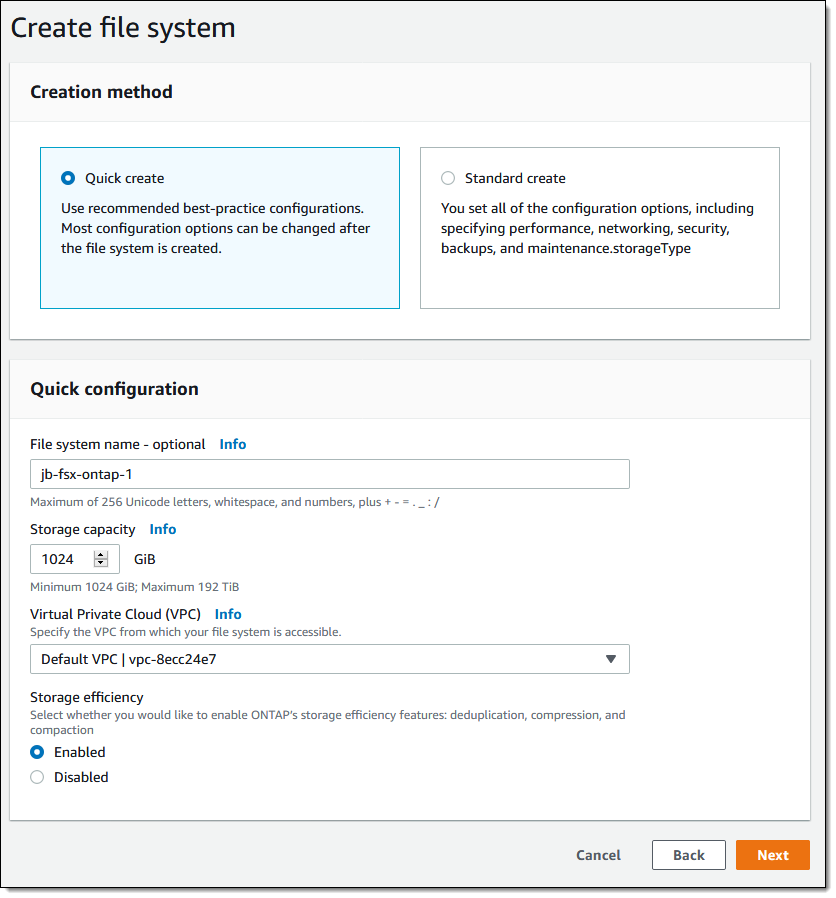The height and width of the screenshot is (898, 836).
Task: Increase storage capacity with up arrow
Action: point(100,554)
